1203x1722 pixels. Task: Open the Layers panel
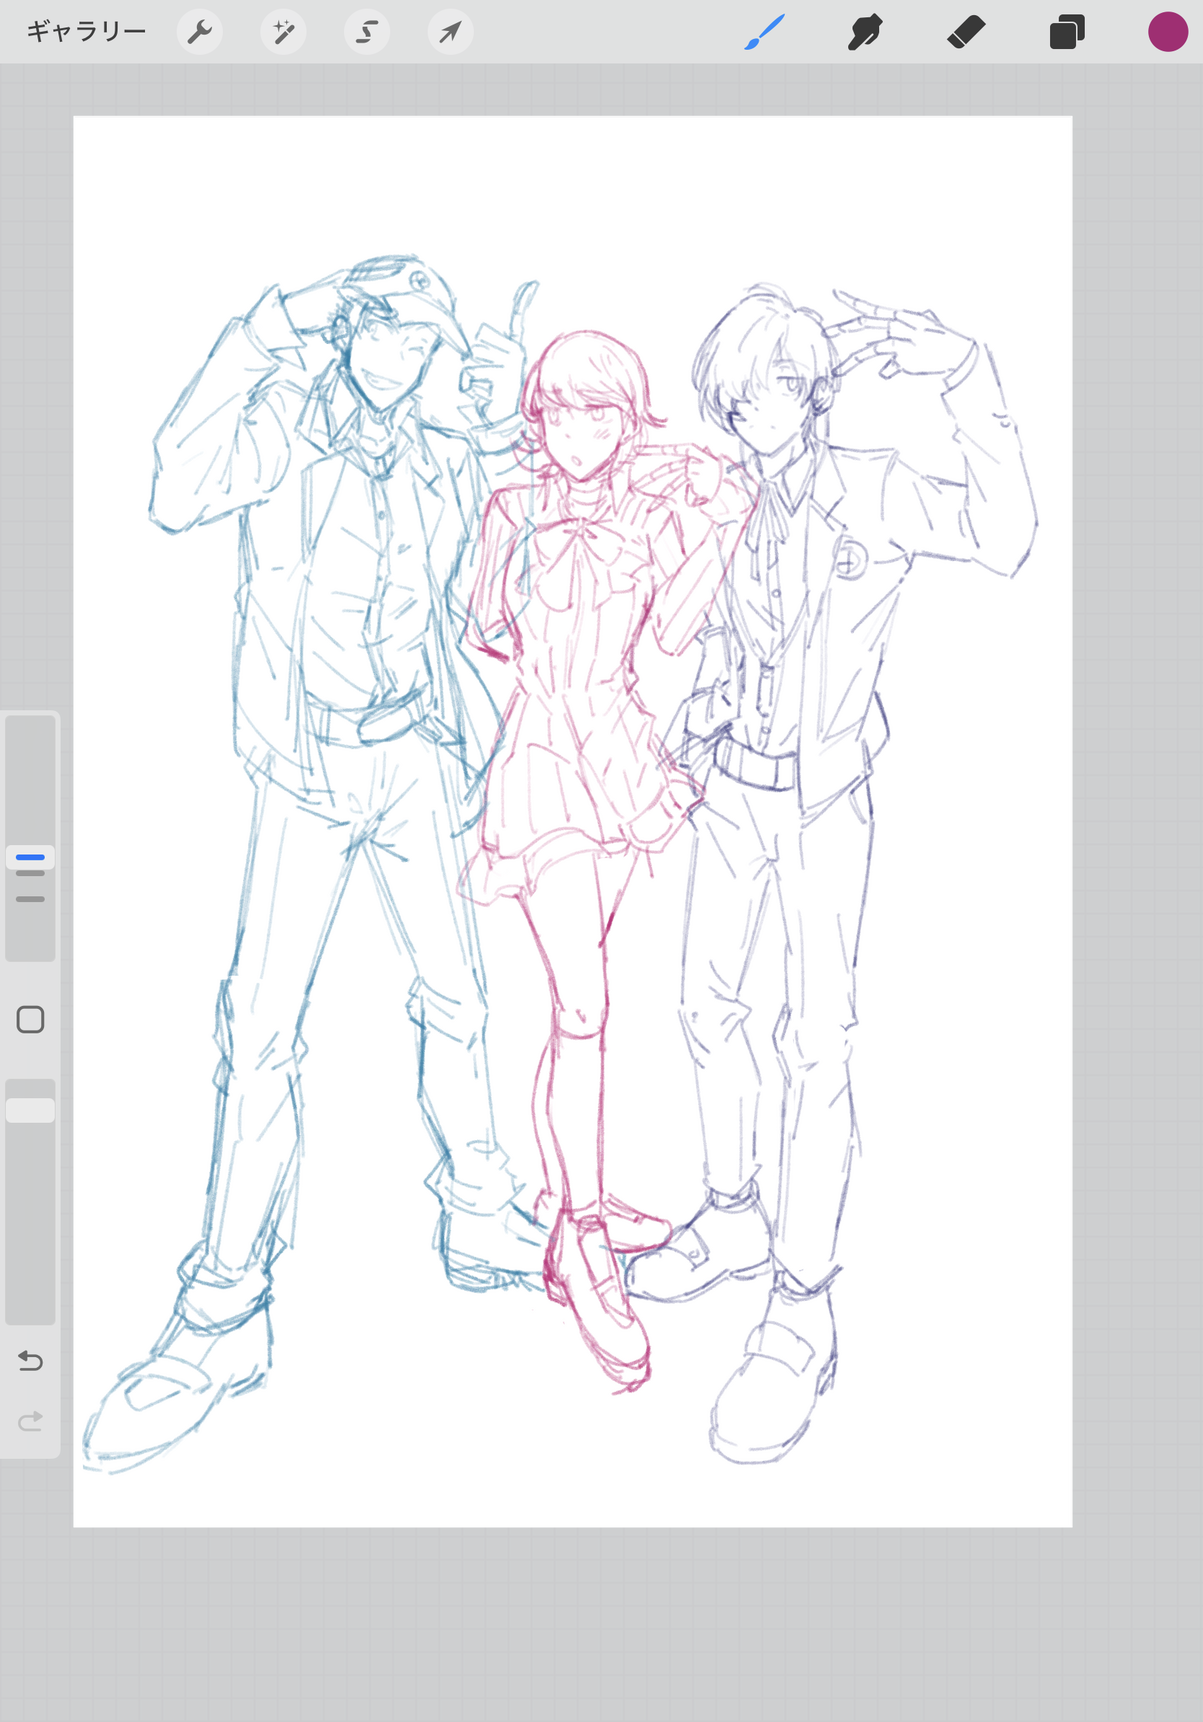pos(1067,33)
